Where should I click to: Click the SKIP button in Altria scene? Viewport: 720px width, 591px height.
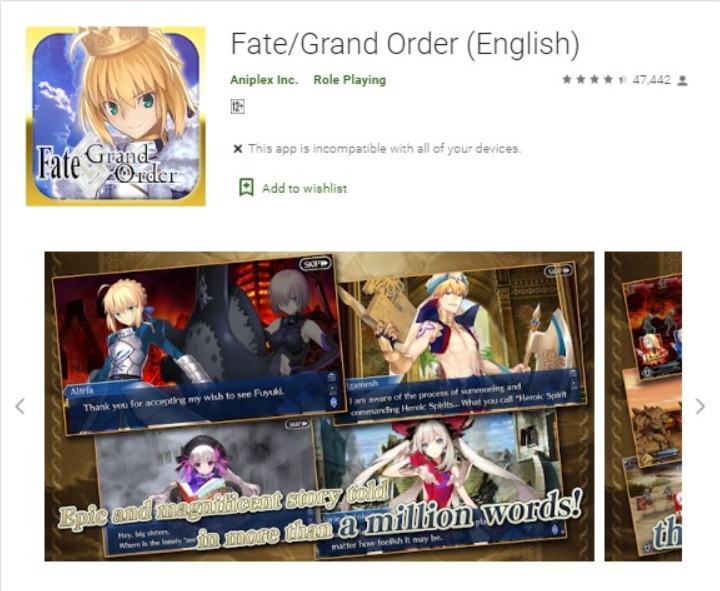coord(316,263)
